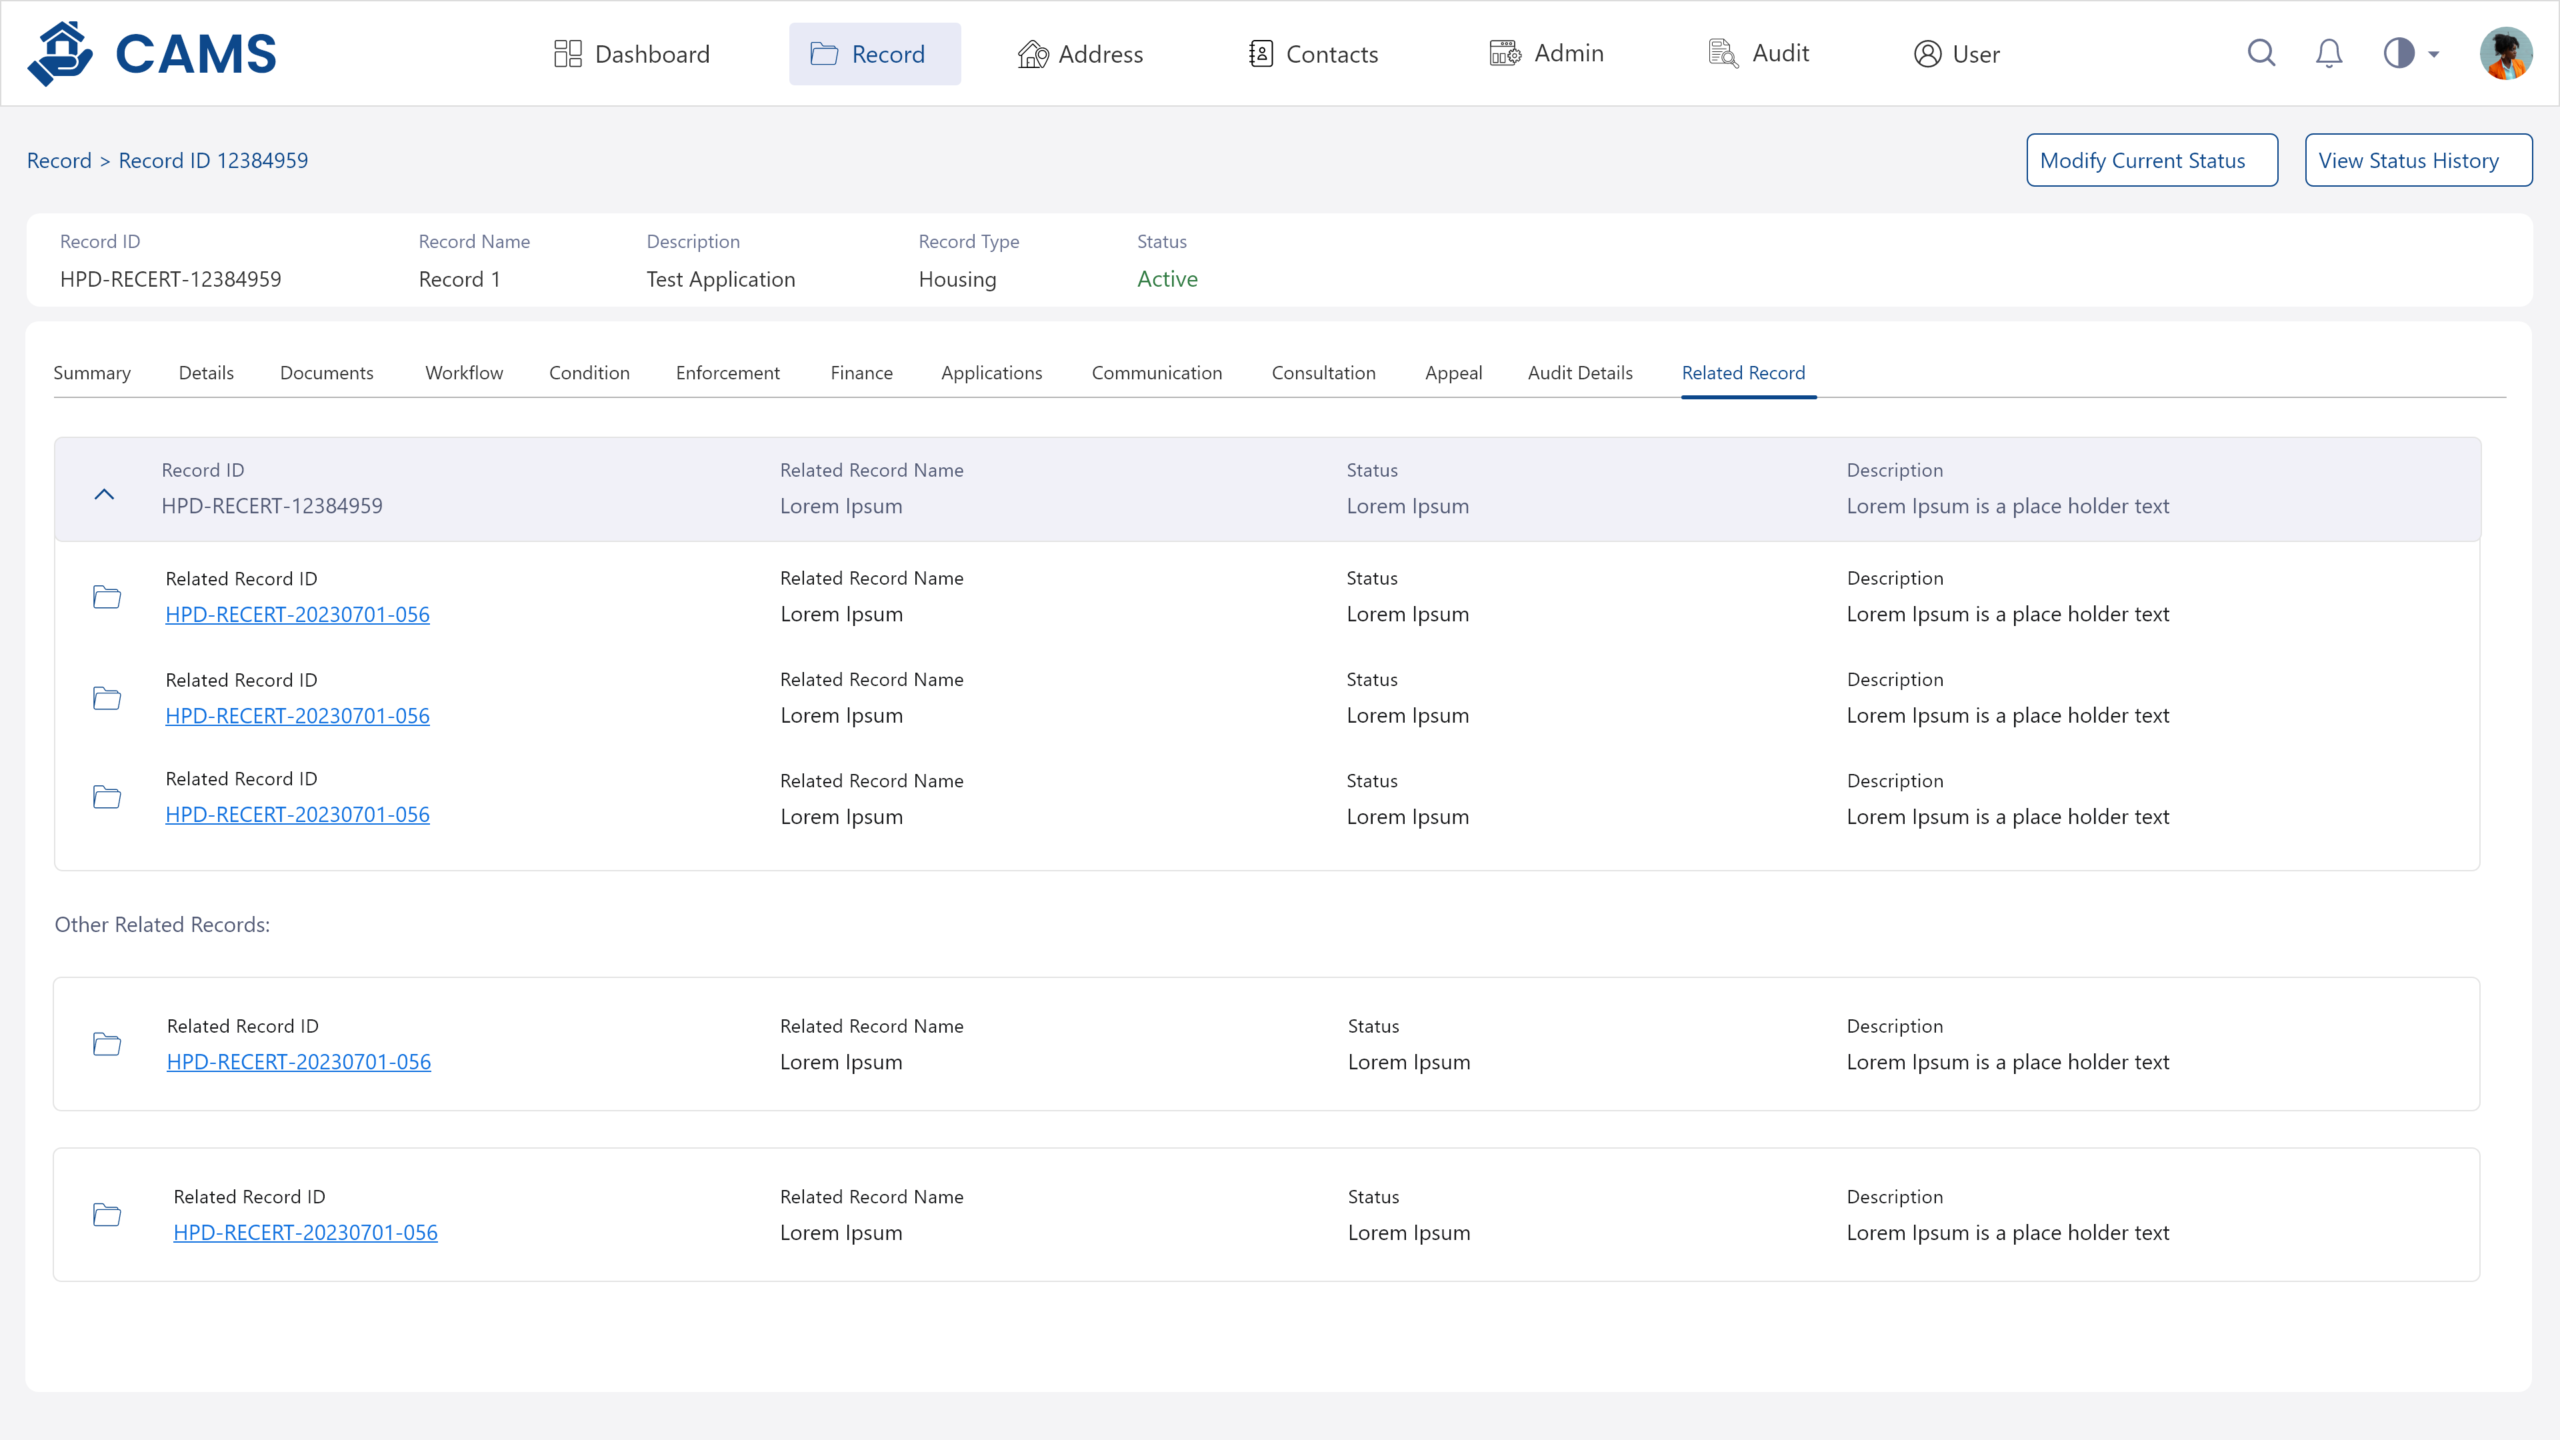The height and width of the screenshot is (1440, 2560).
Task: Click folder icon of first related record
Action: click(x=107, y=597)
